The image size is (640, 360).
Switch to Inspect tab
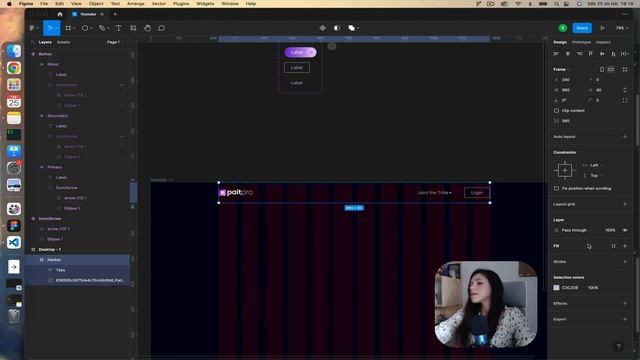tap(603, 42)
